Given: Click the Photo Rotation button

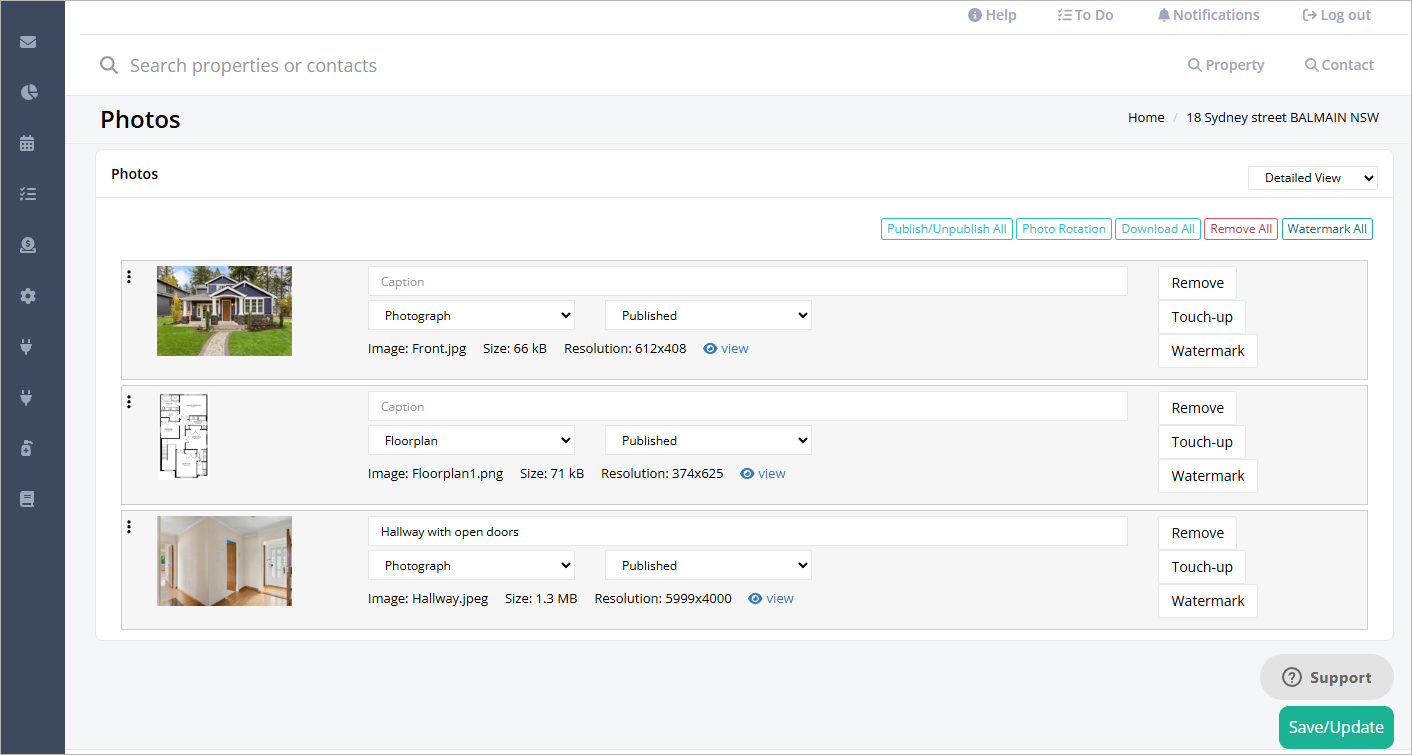Looking at the screenshot, I should (1063, 229).
